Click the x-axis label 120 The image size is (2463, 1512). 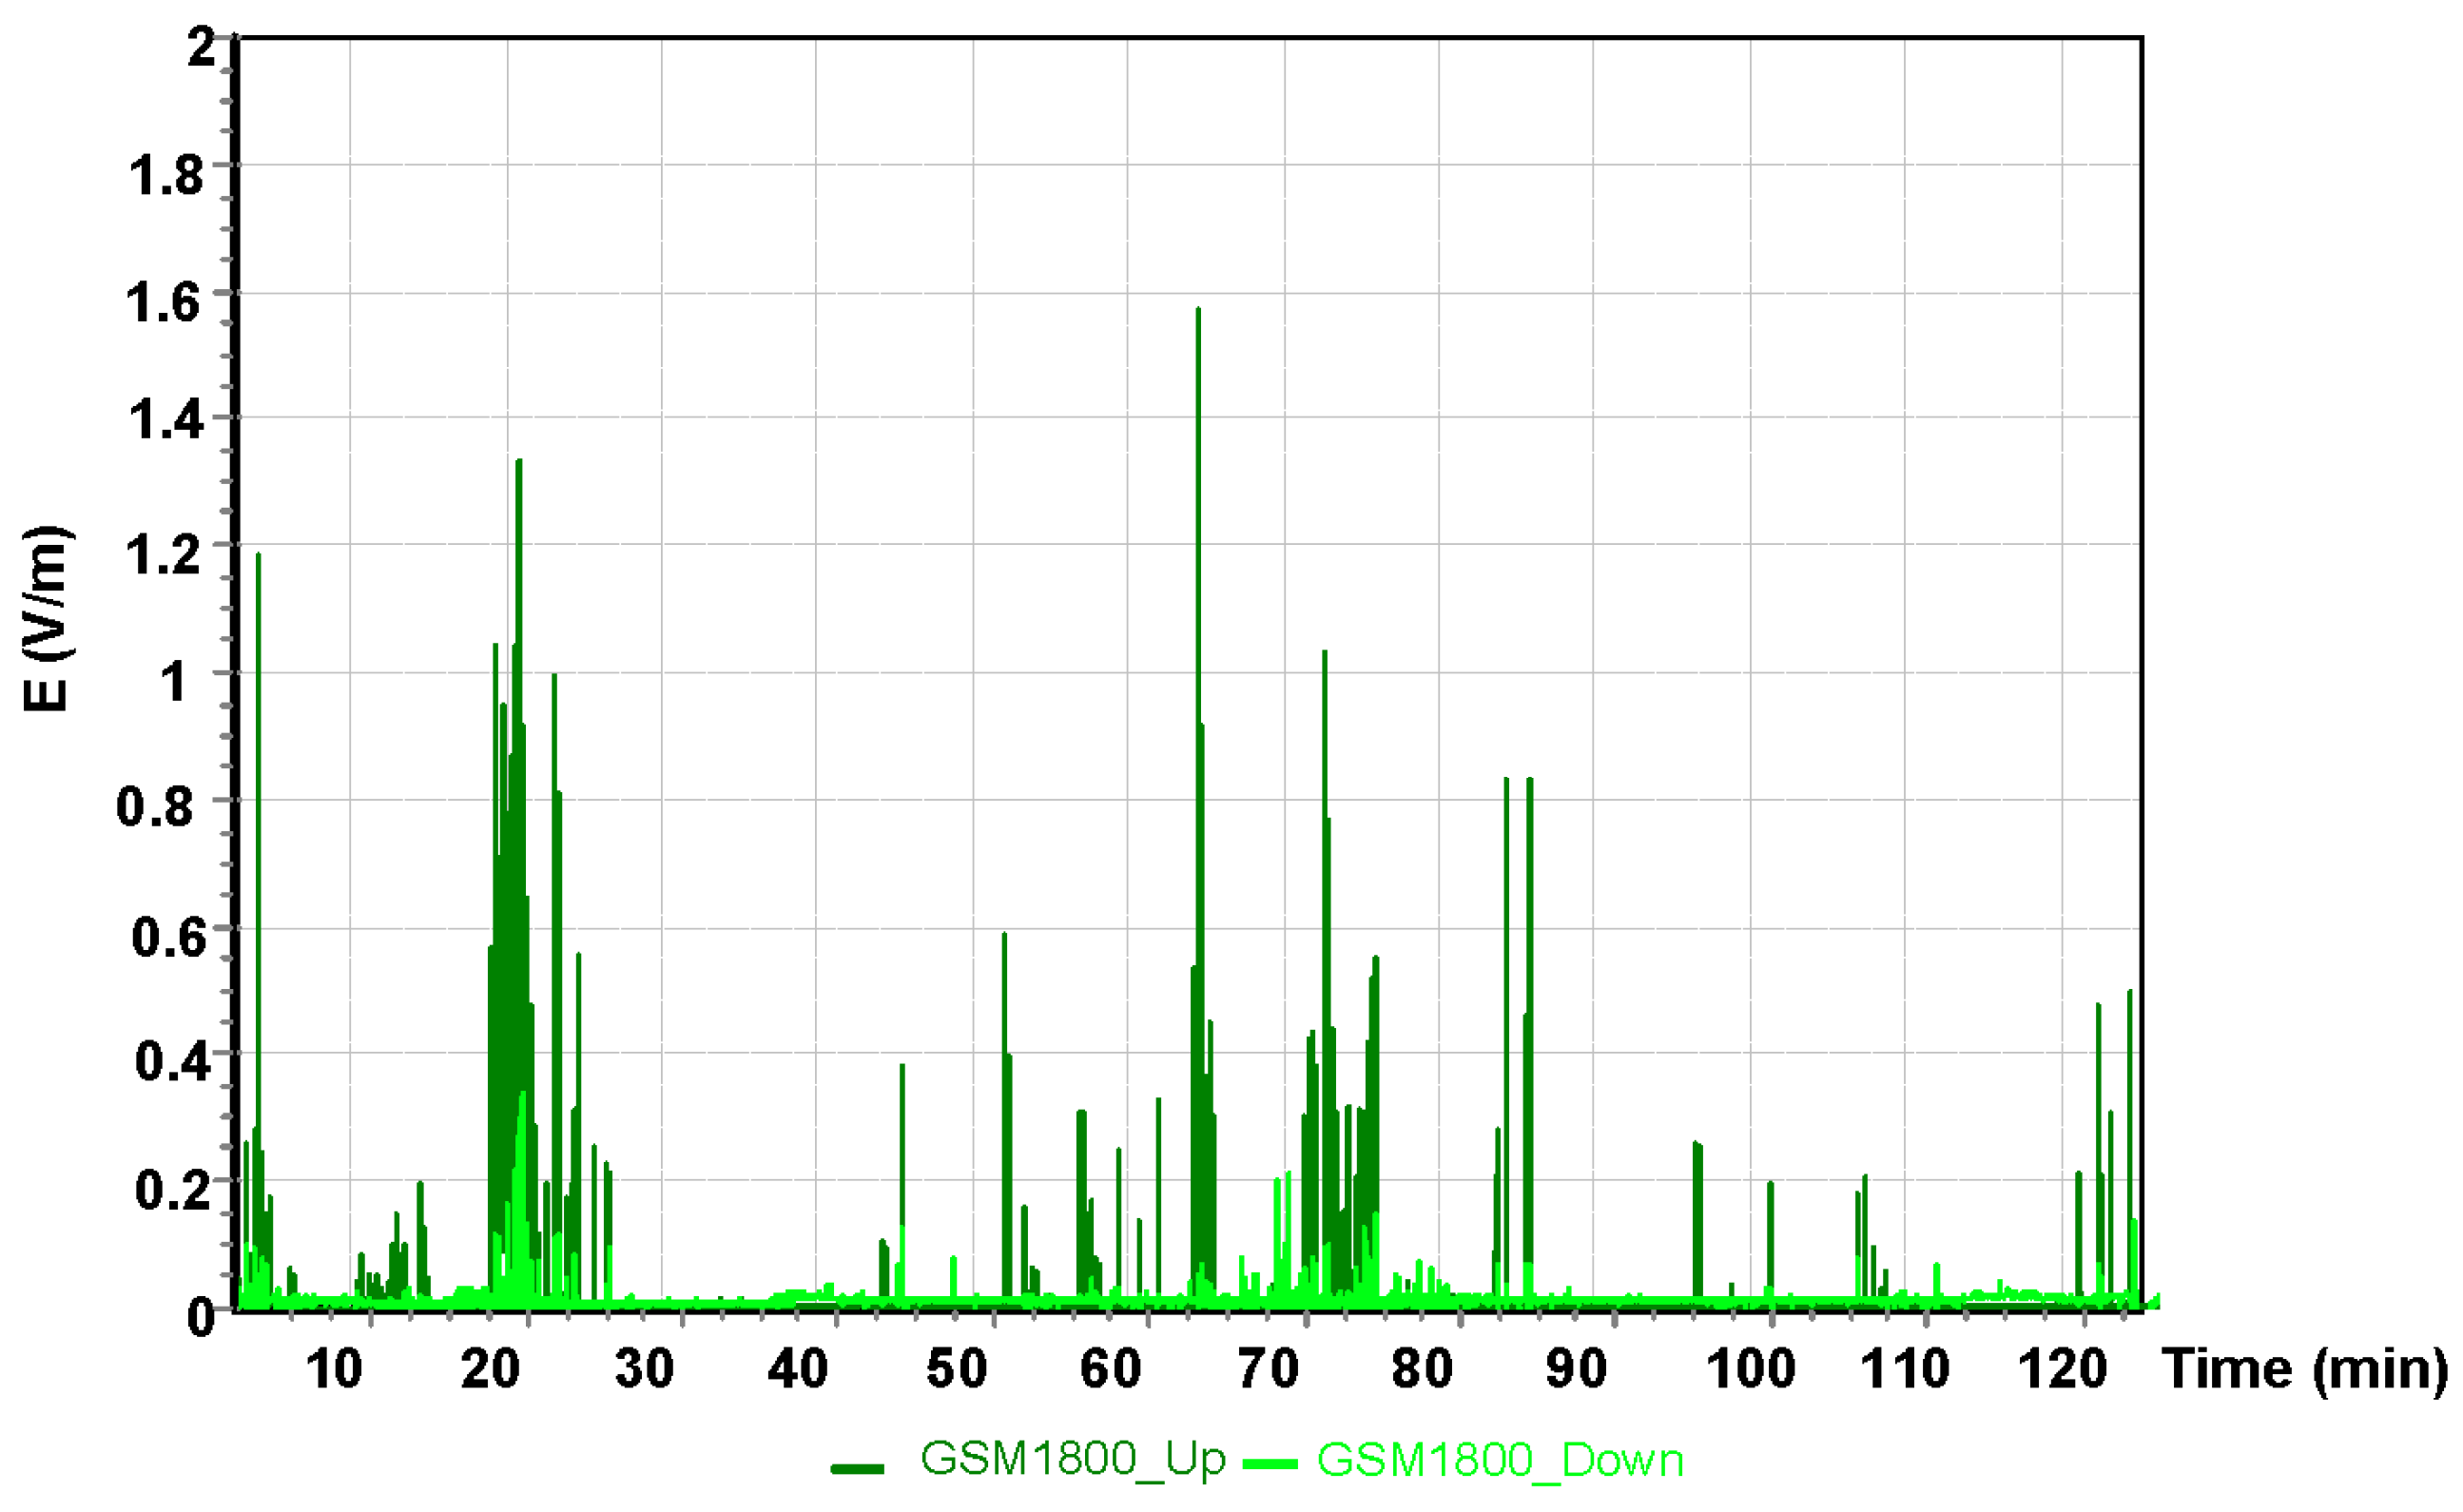tap(2062, 1369)
